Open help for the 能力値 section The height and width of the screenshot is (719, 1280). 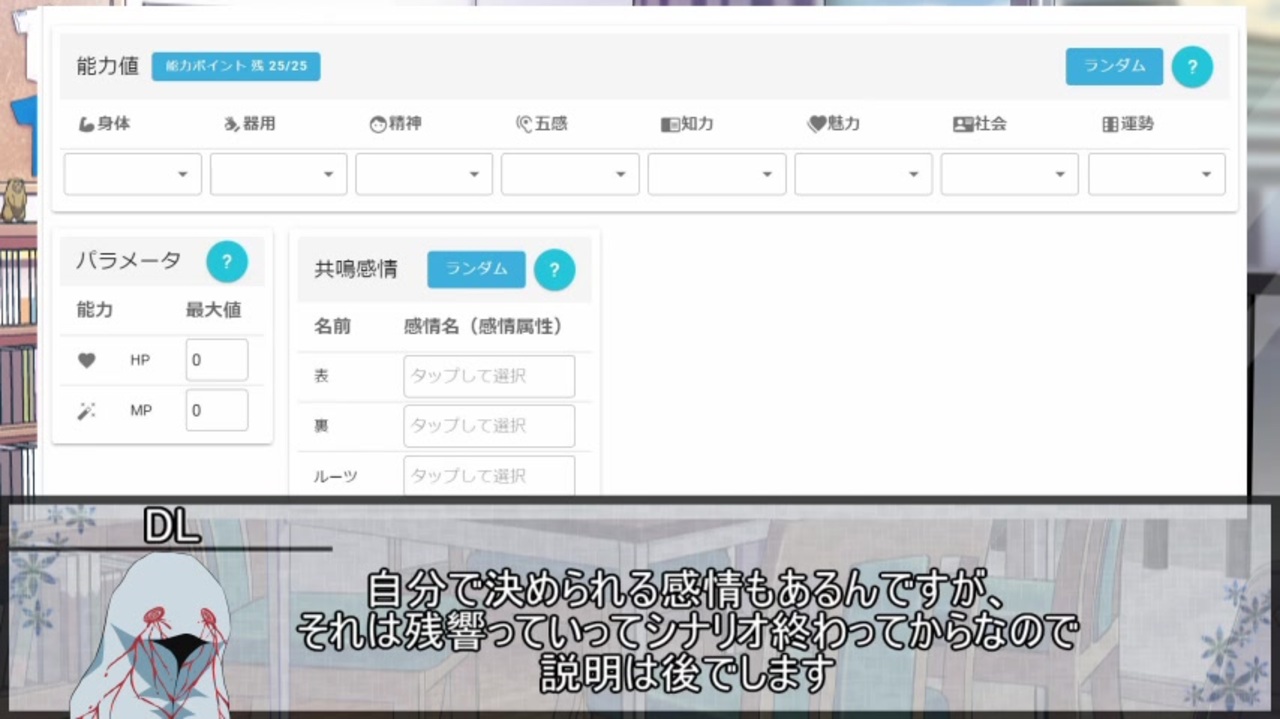(x=1192, y=67)
